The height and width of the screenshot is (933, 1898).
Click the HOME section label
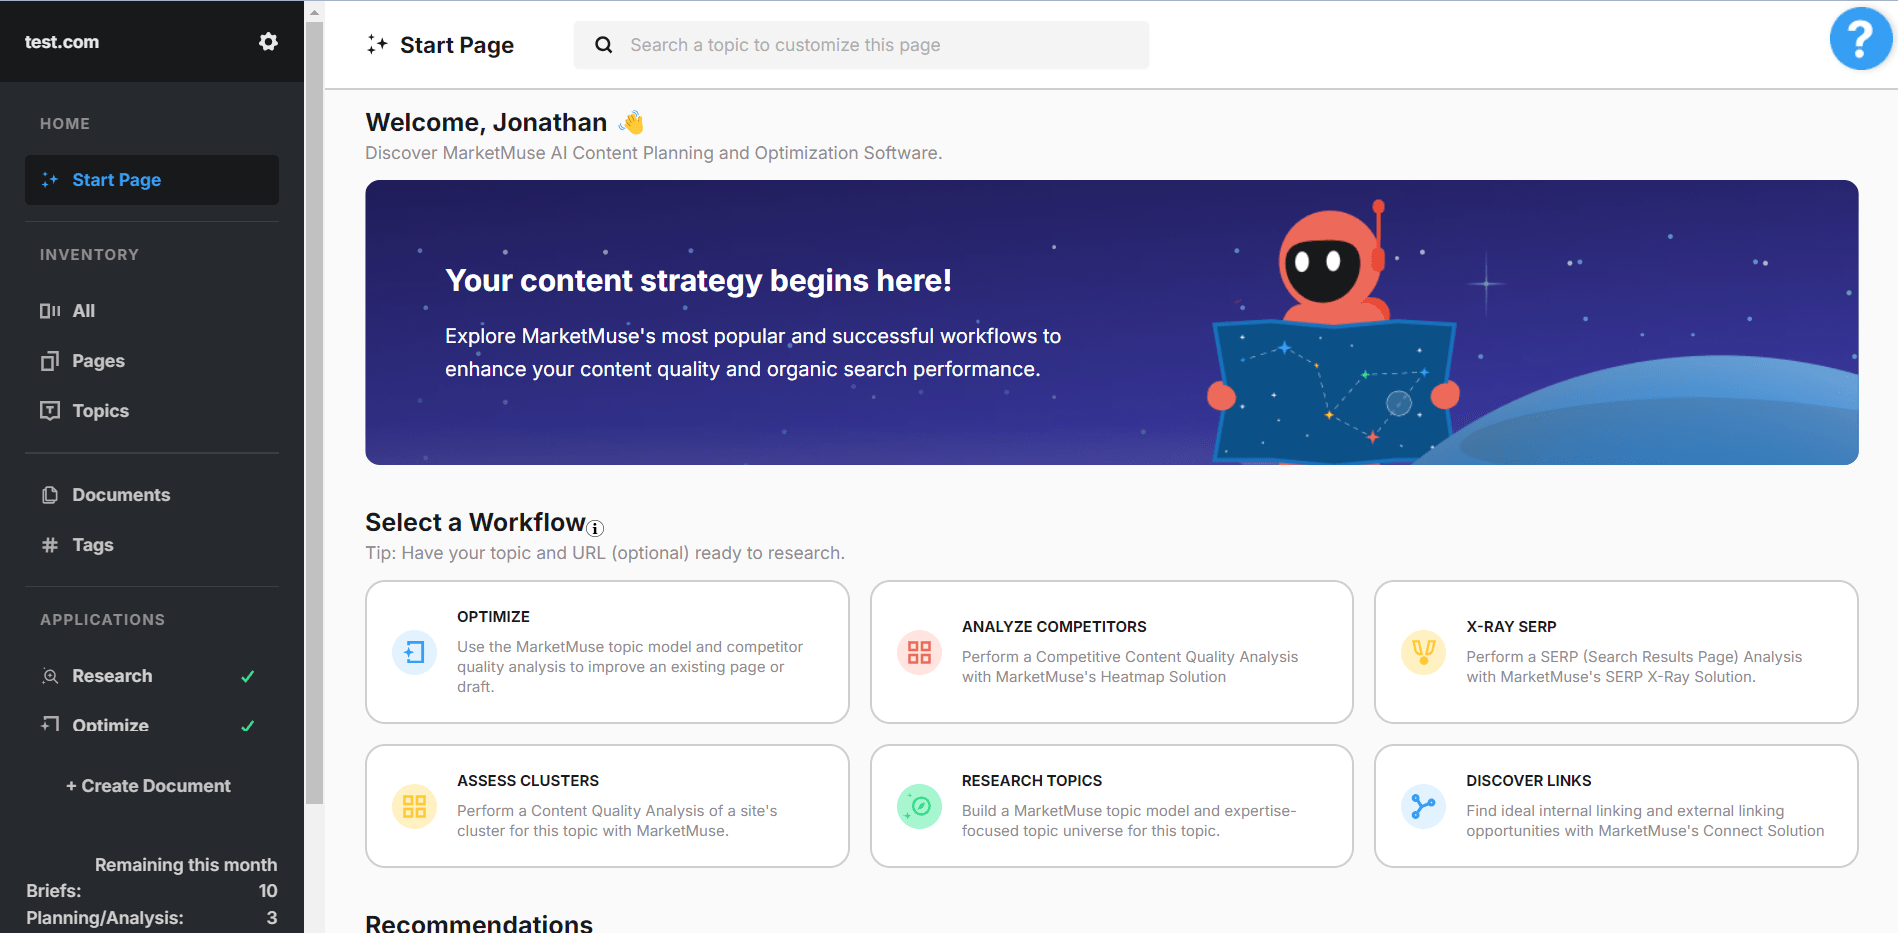click(65, 124)
